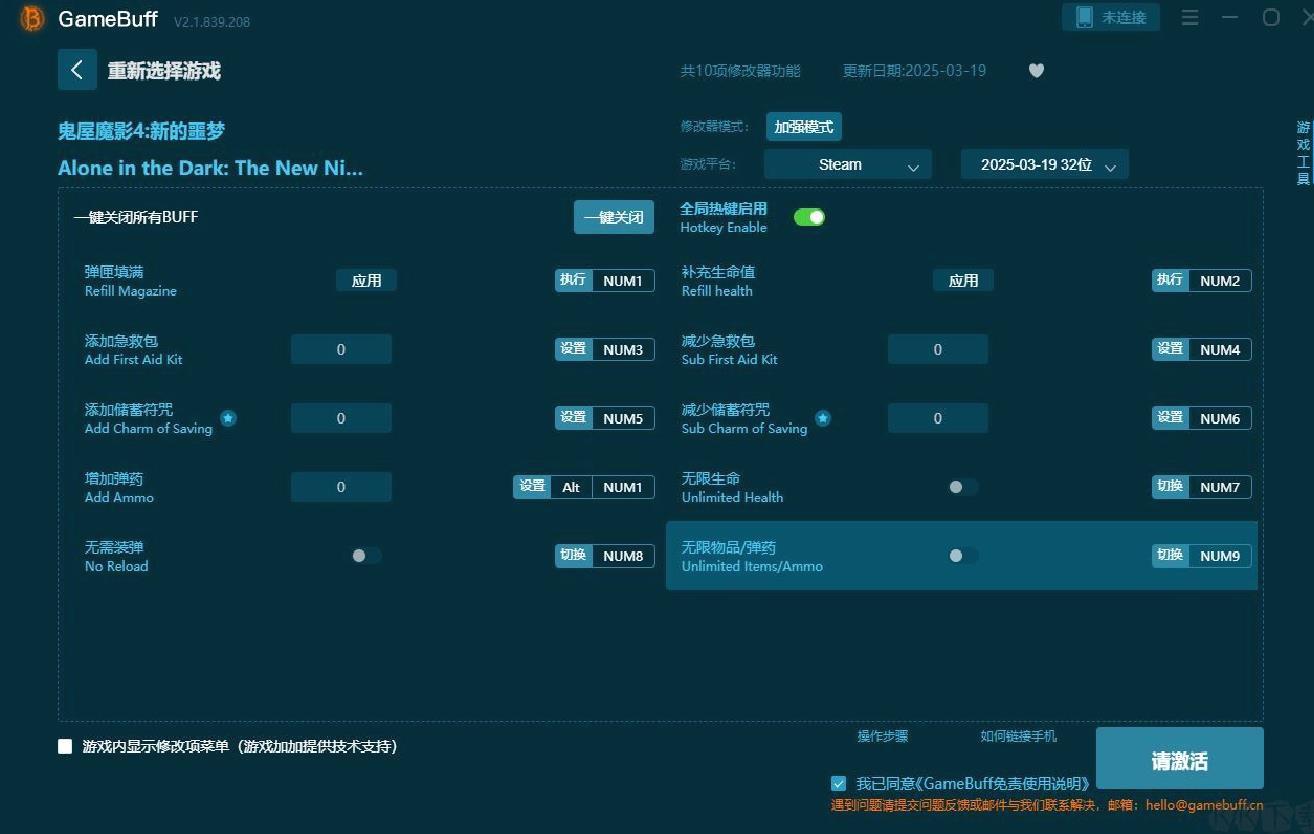Open the Steam platform dropdown
The width and height of the screenshot is (1314, 834).
pos(848,165)
